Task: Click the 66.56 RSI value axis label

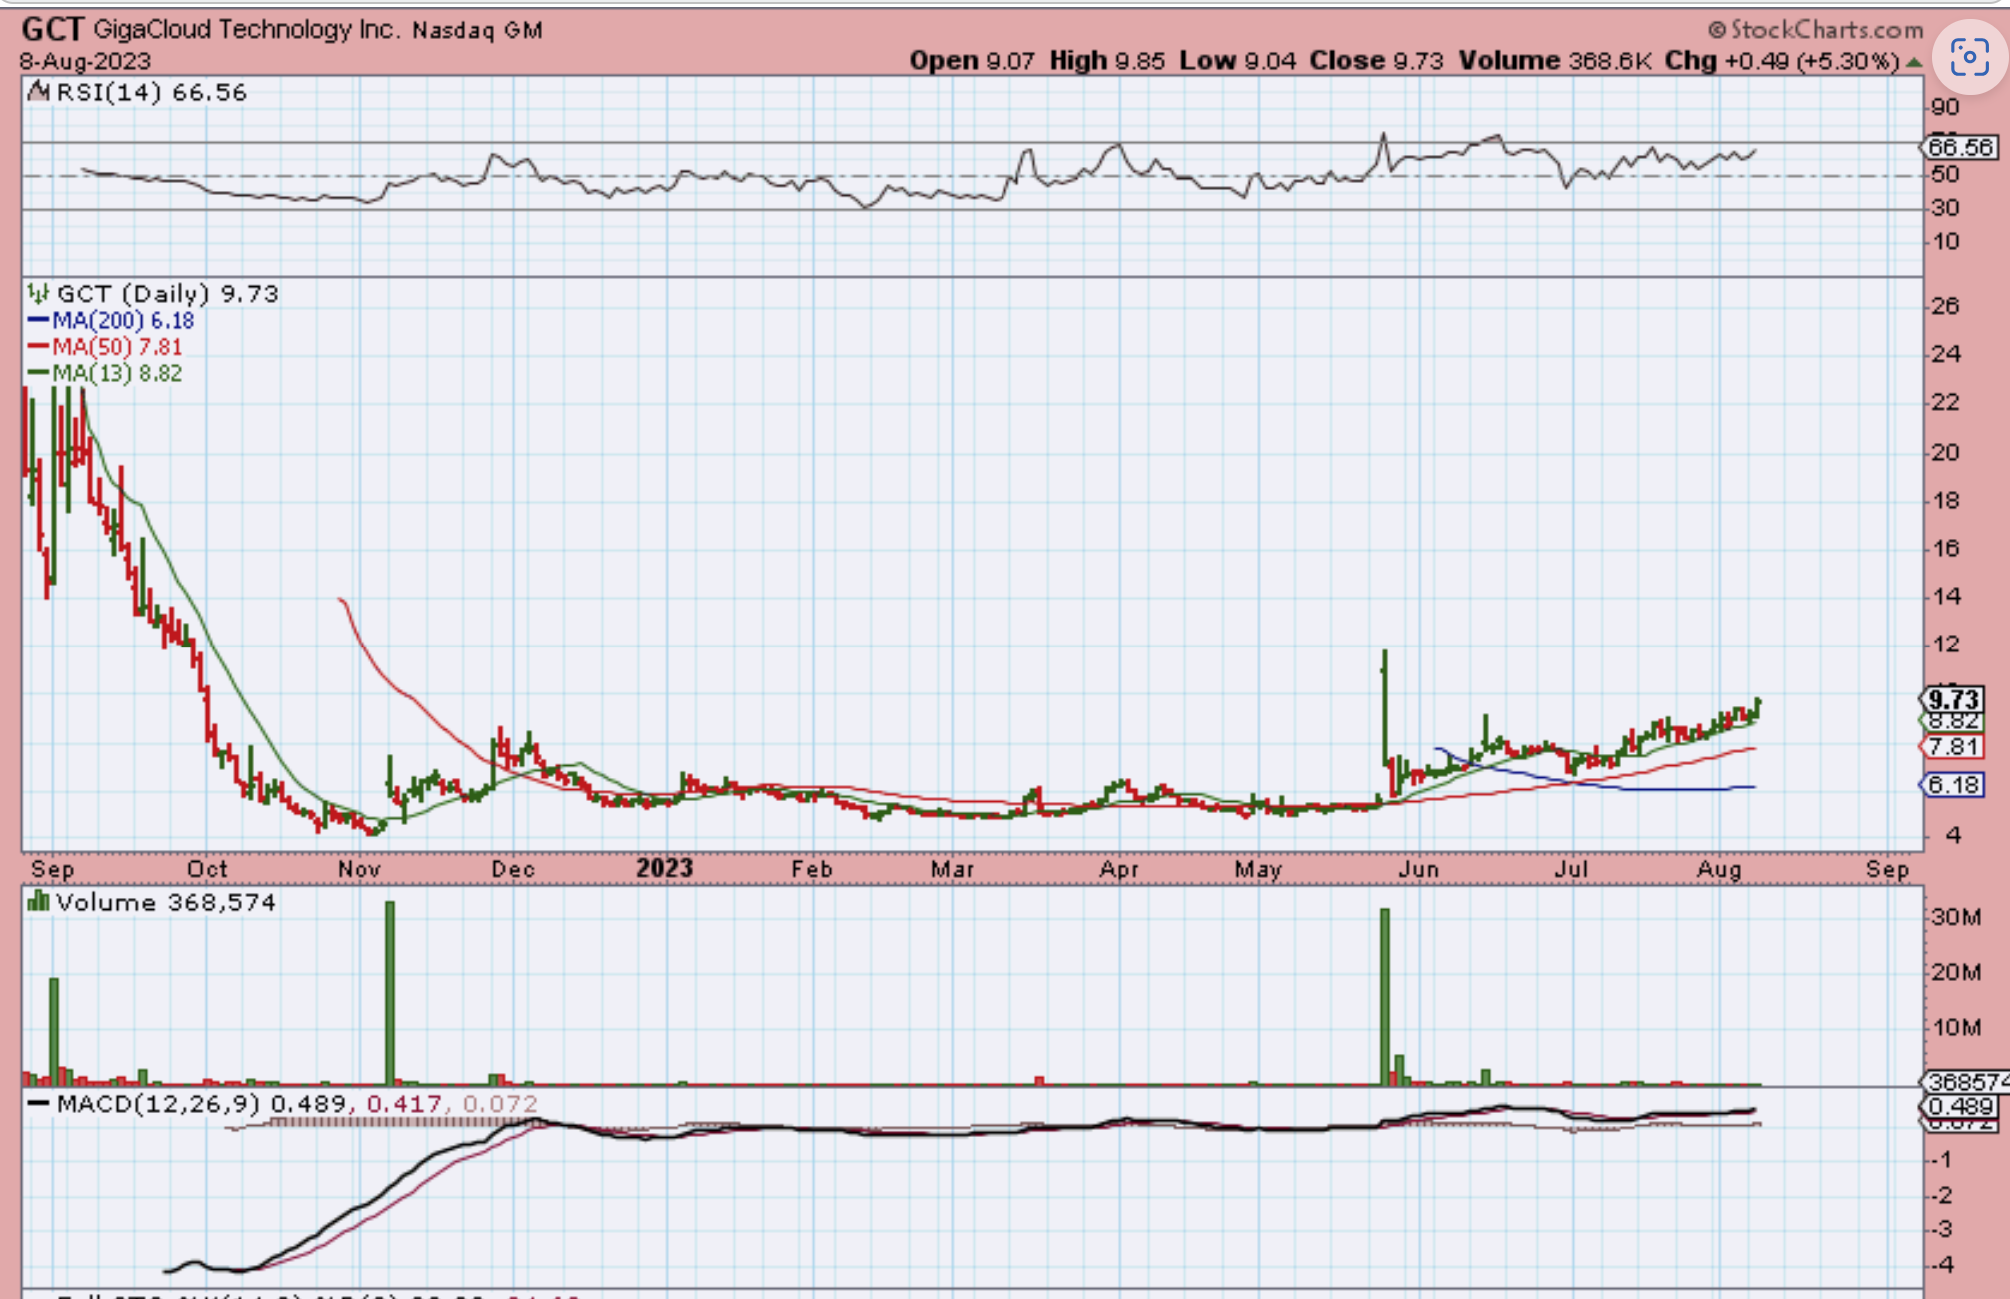Action: [1960, 147]
